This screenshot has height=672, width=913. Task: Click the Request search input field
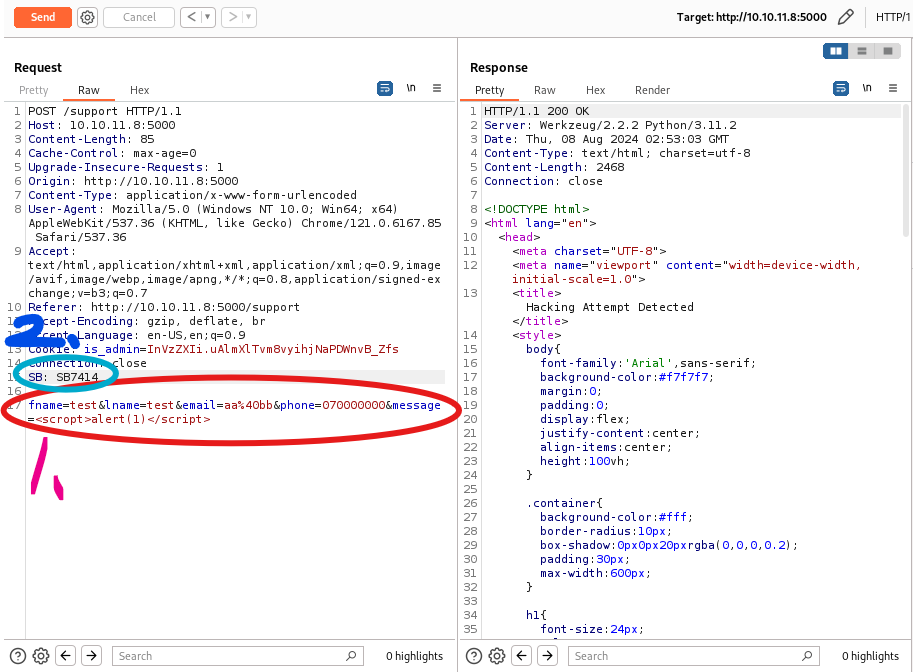coord(238,656)
